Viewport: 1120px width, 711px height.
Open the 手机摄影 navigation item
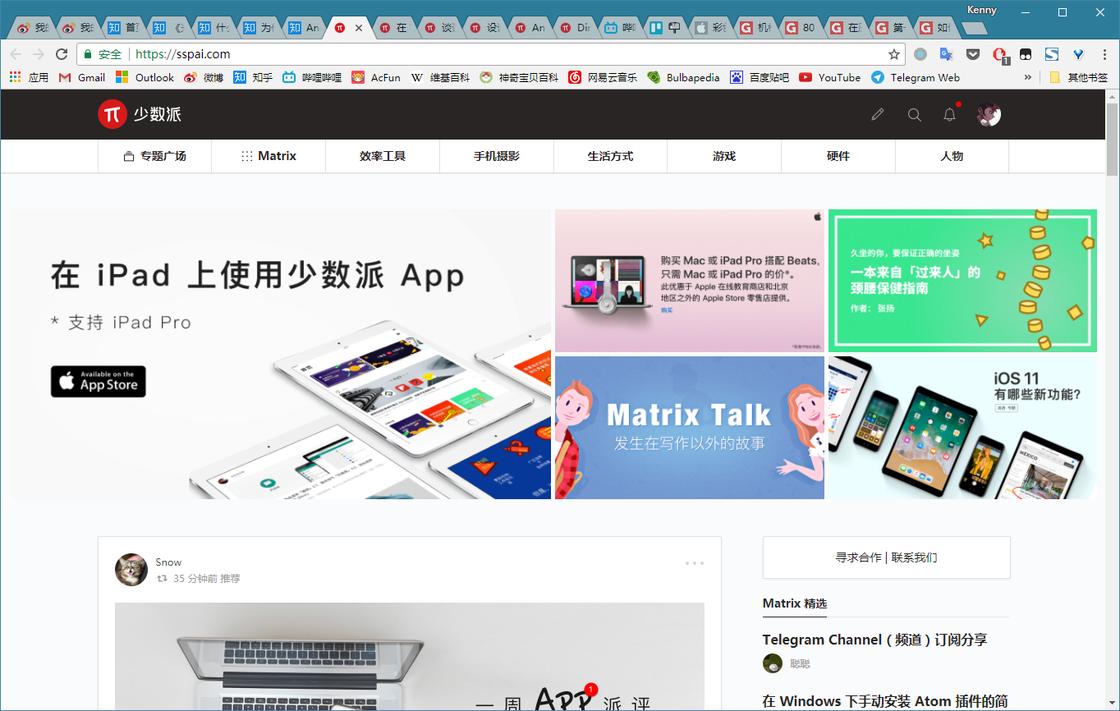coord(496,156)
